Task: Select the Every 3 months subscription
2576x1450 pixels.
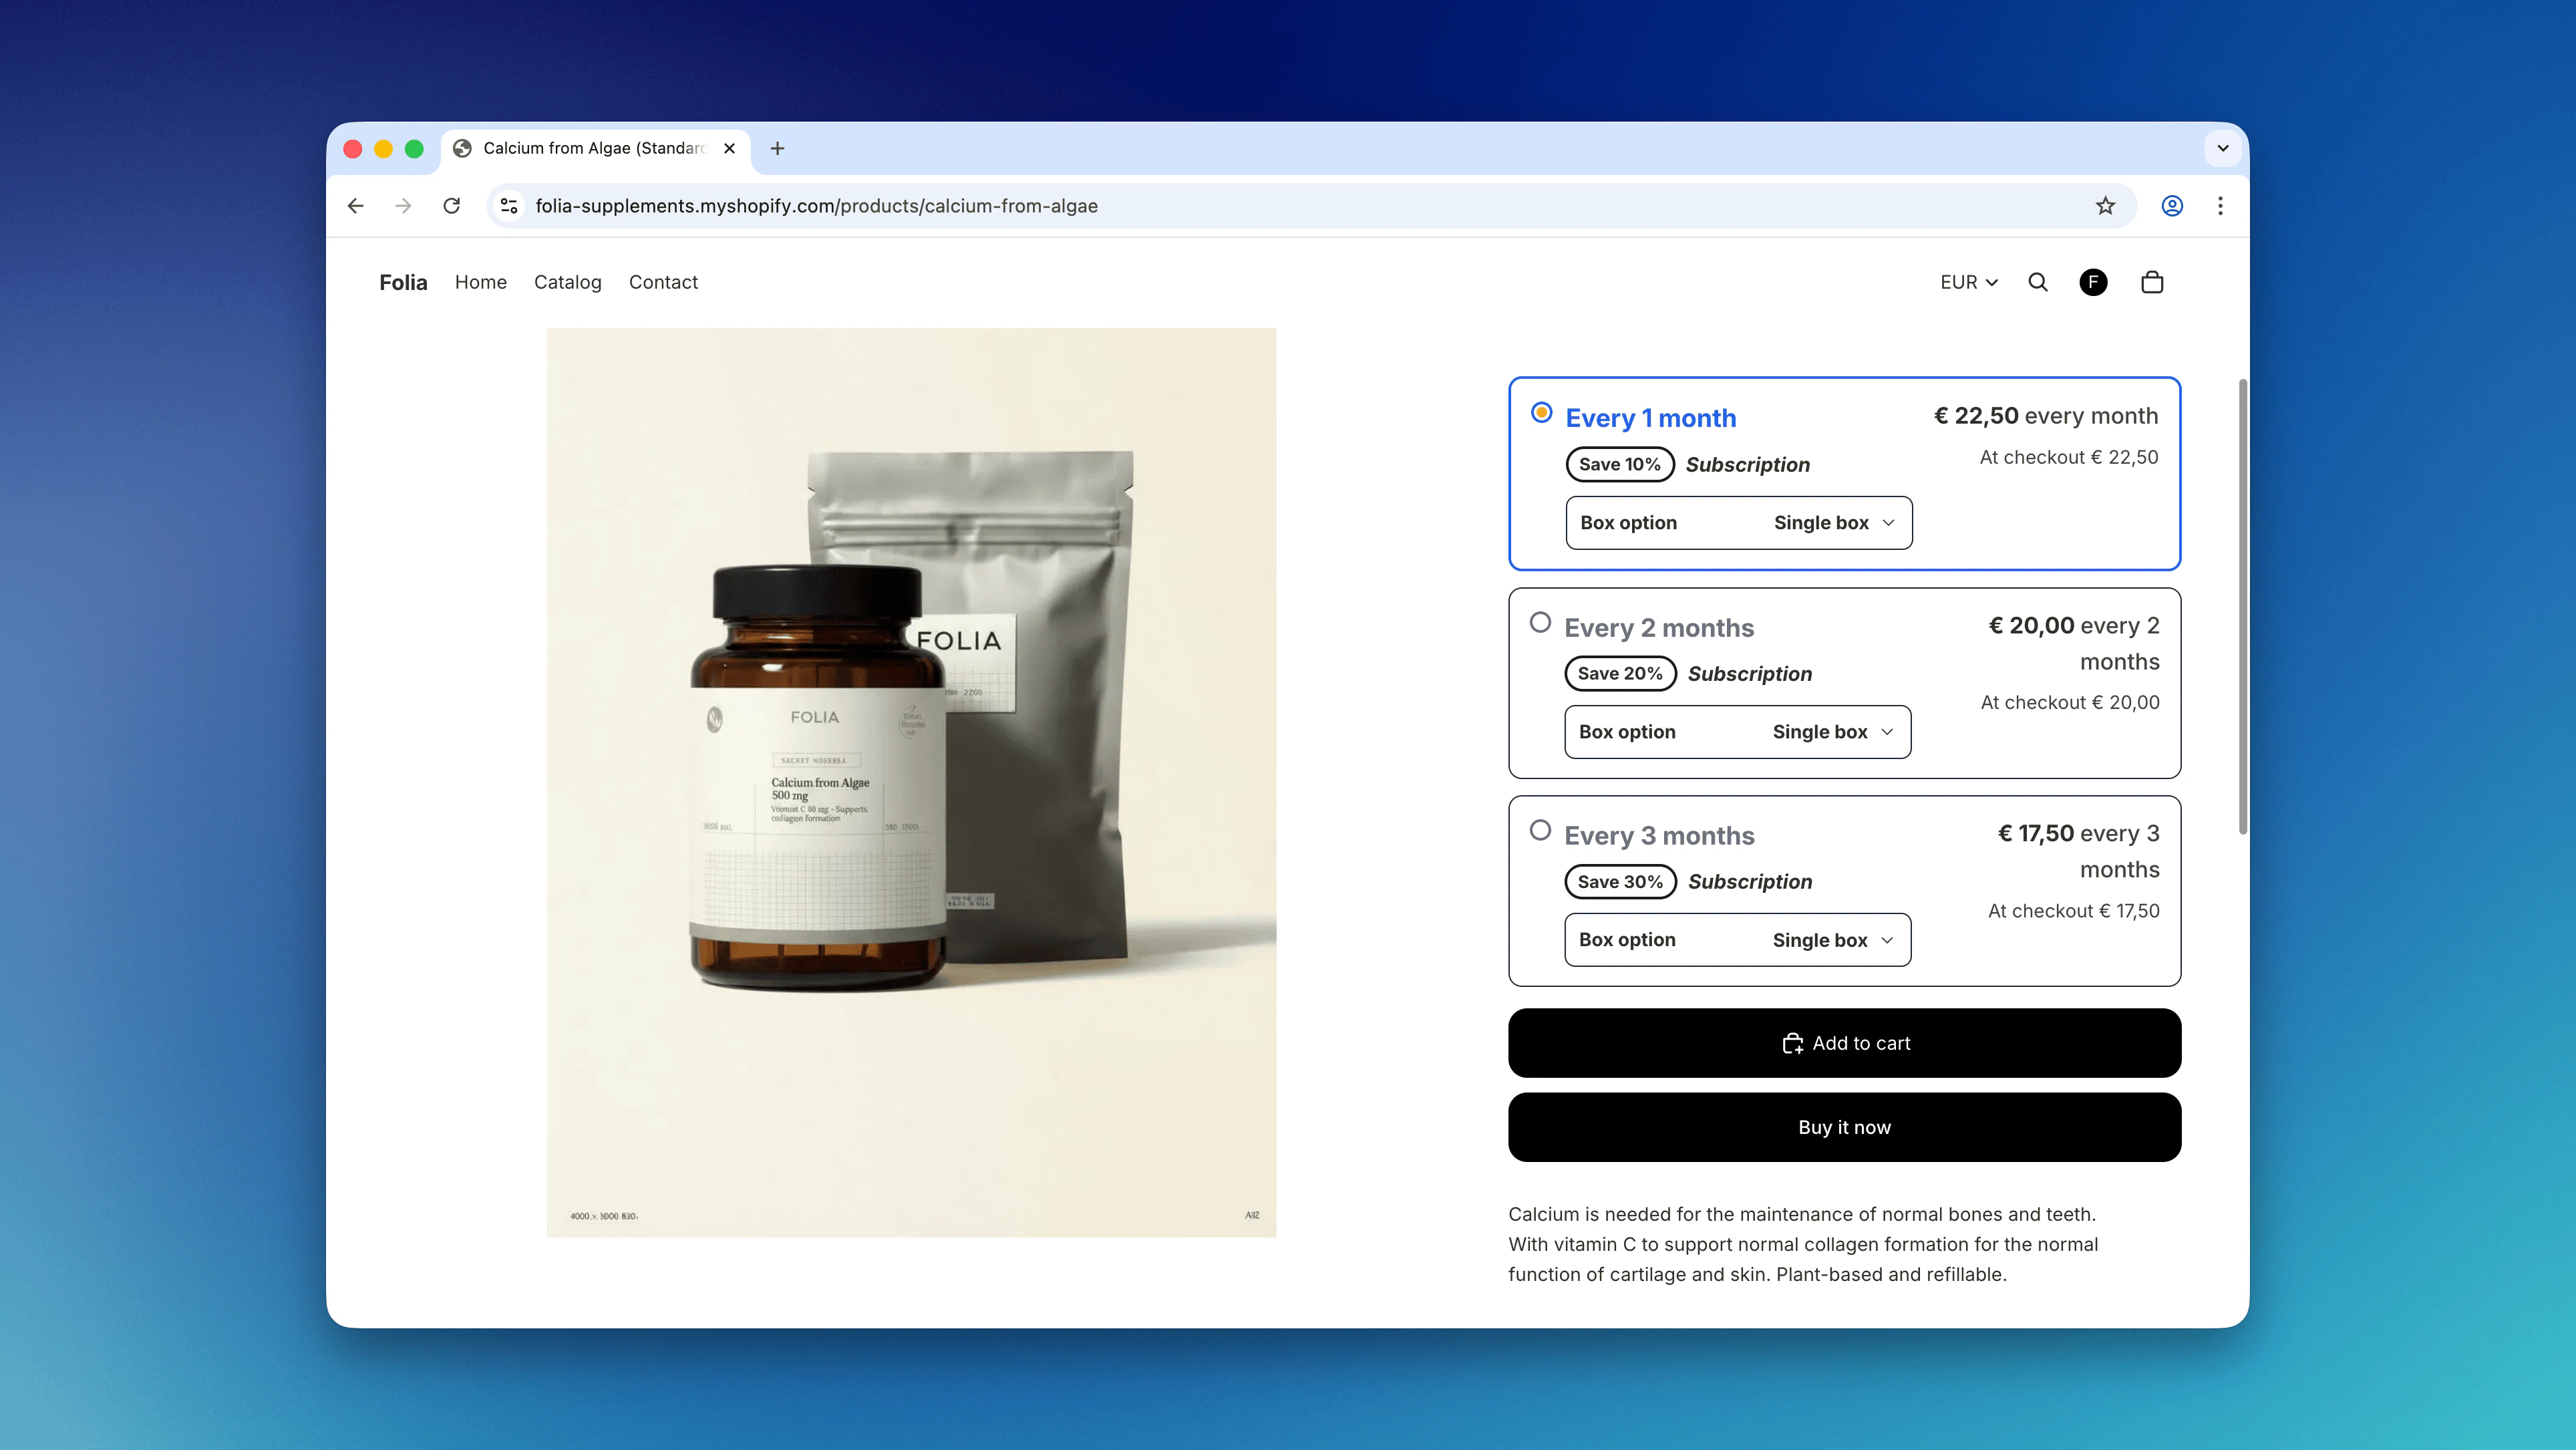Action: click(x=1541, y=830)
